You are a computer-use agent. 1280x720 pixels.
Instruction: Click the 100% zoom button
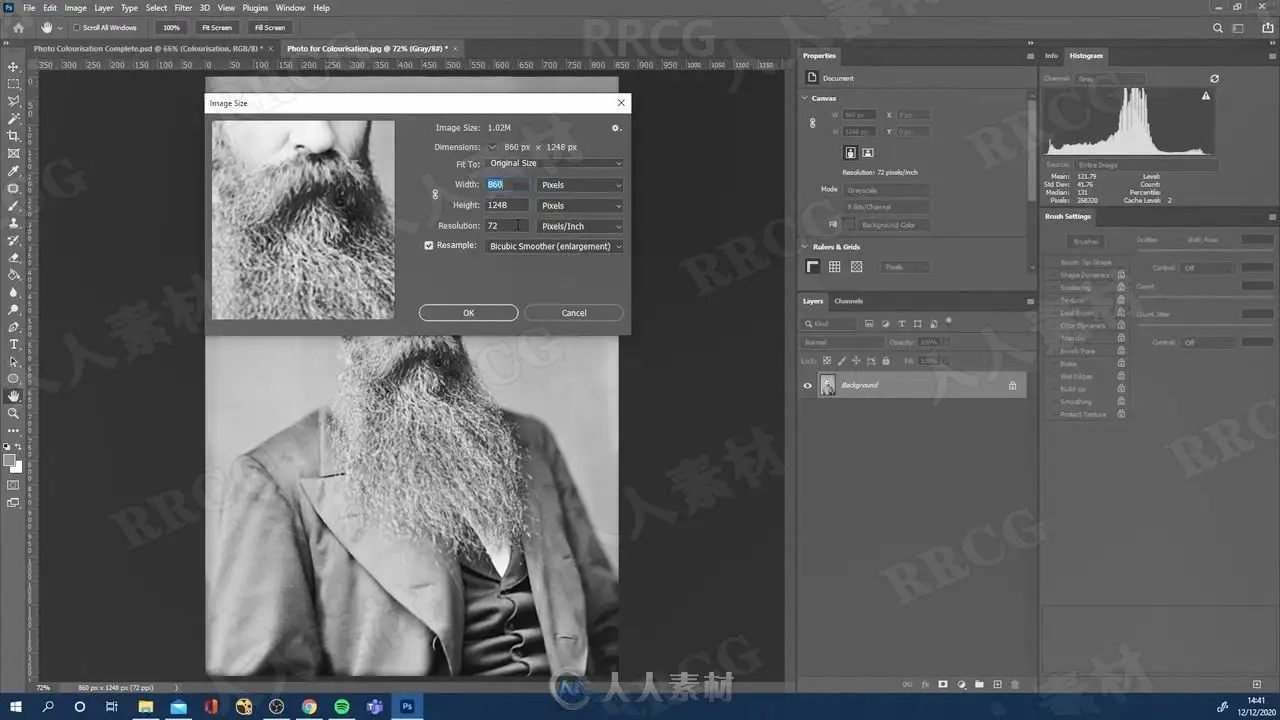[x=171, y=27]
